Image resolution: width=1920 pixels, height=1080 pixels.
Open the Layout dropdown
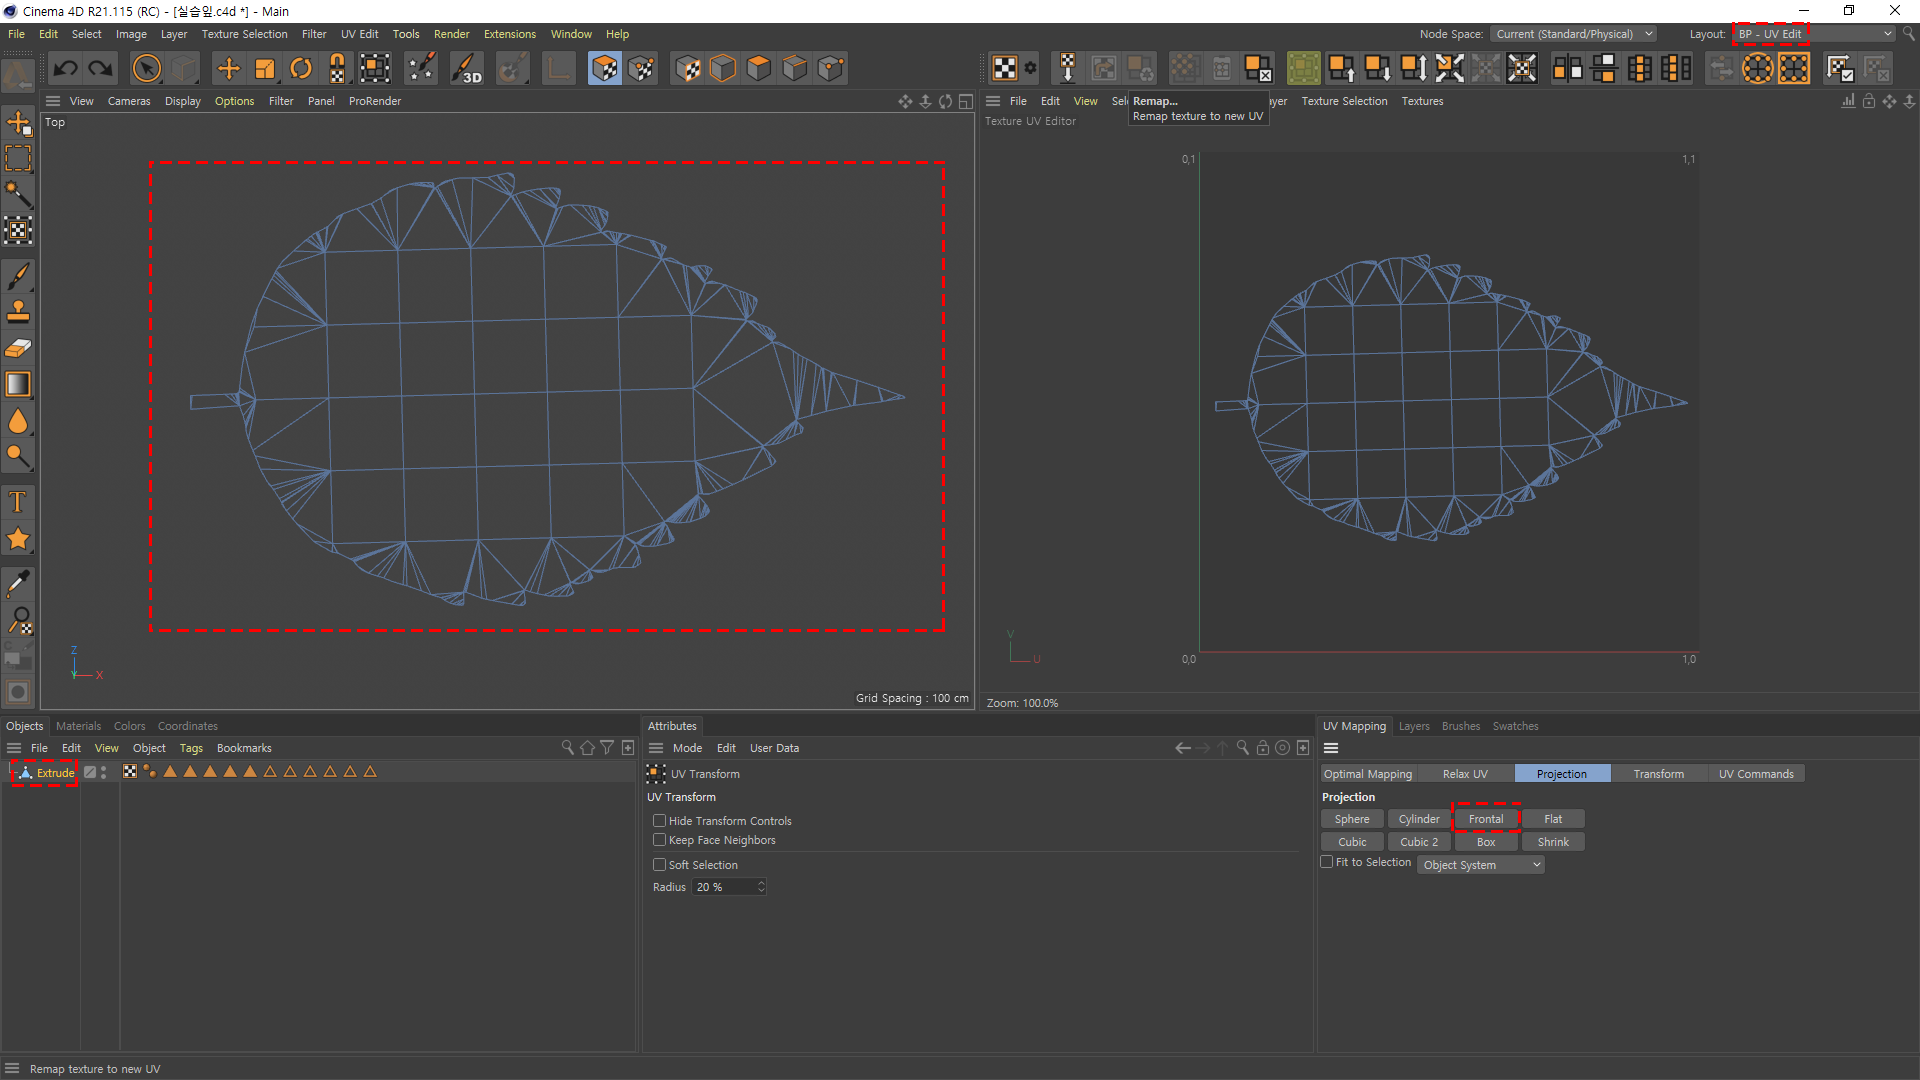pyautogui.click(x=1813, y=34)
